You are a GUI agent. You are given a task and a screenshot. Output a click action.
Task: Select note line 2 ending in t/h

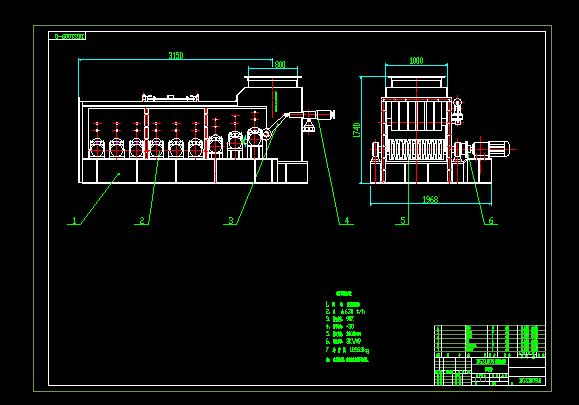click(x=346, y=312)
